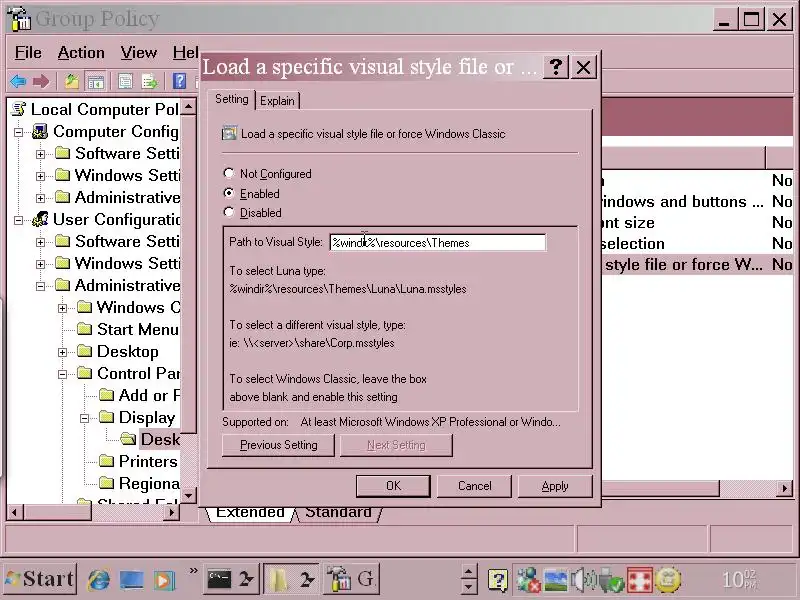Click the Back arrow in Group Policy toolbar
Screen dimensions: 800x600
(x=17, y=81)
